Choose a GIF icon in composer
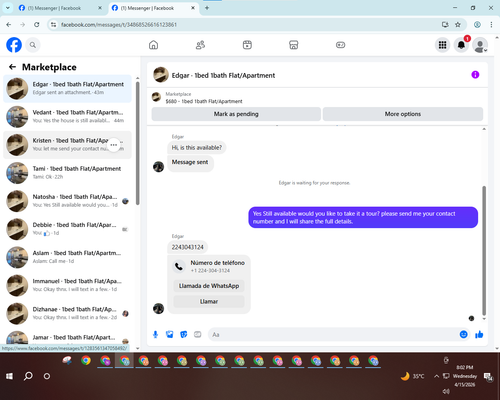 click(198, 334)
